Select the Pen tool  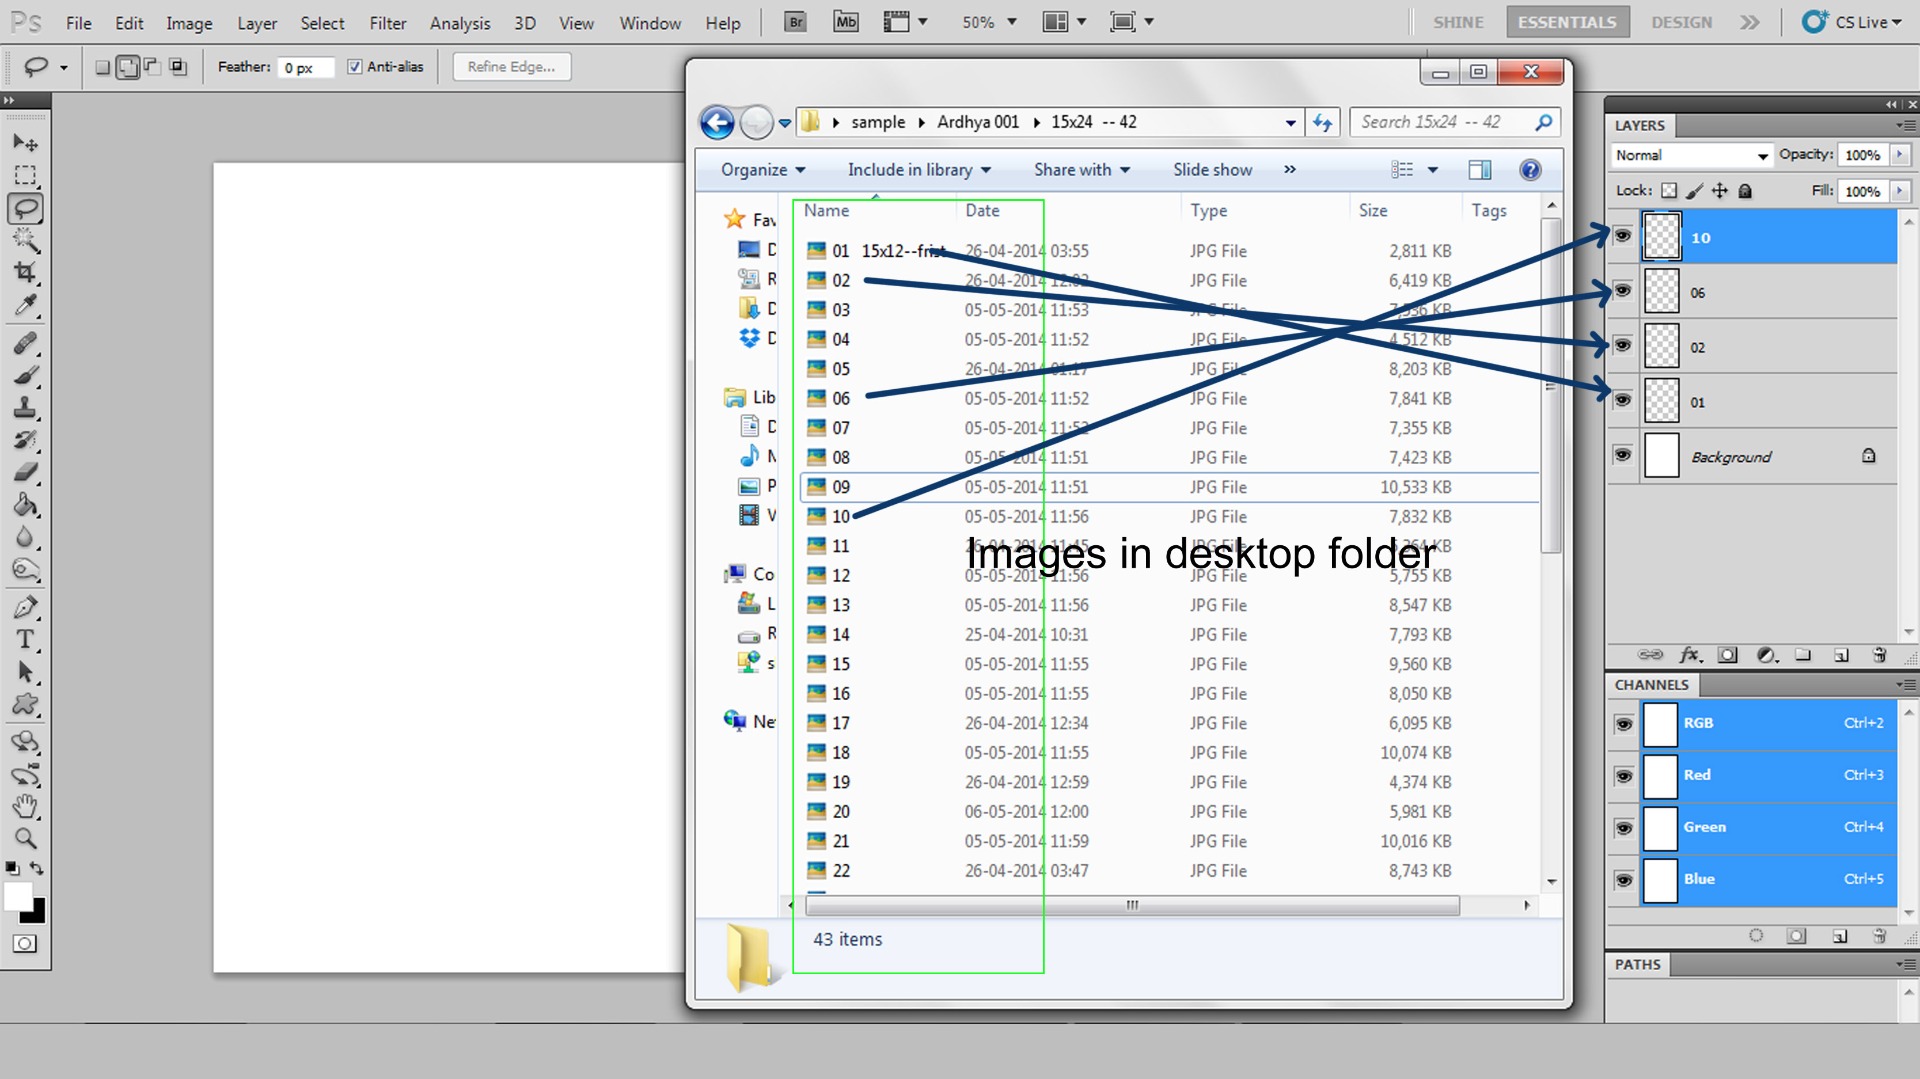tap(25, 607)
